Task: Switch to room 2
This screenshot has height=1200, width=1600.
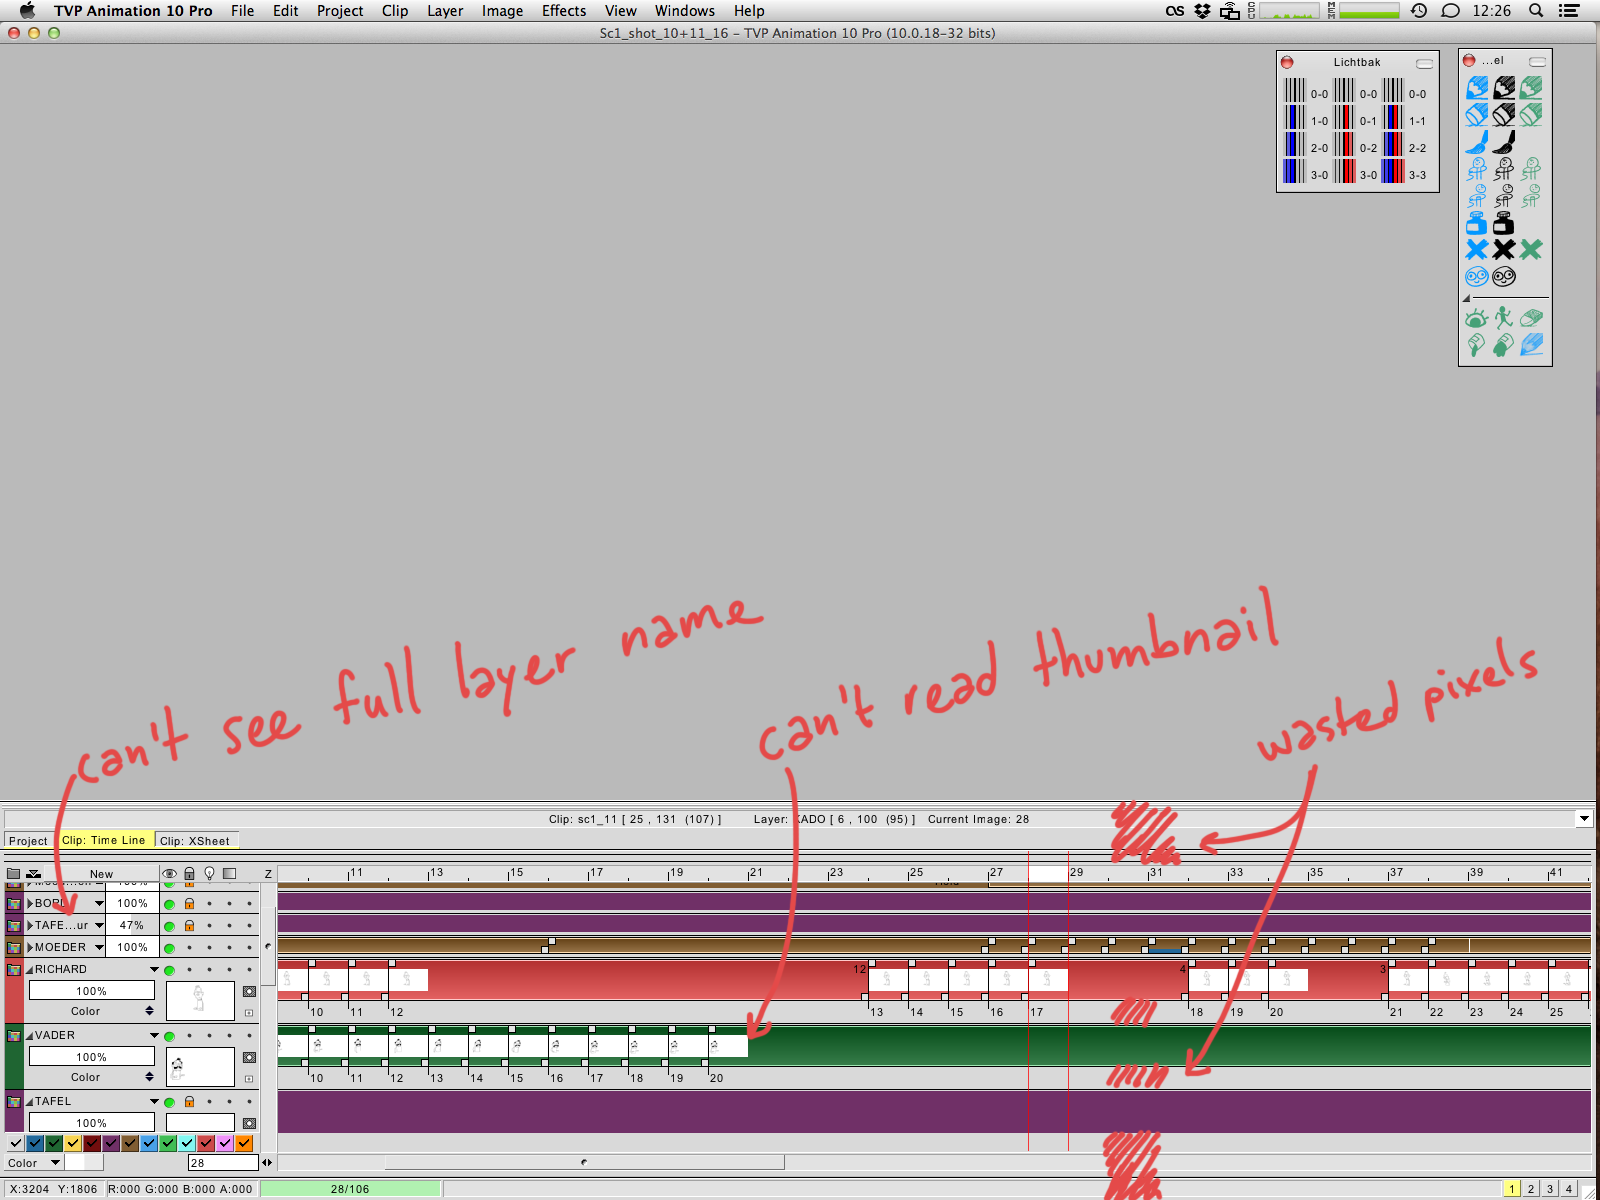Action: click(x=1531, y=1189)
